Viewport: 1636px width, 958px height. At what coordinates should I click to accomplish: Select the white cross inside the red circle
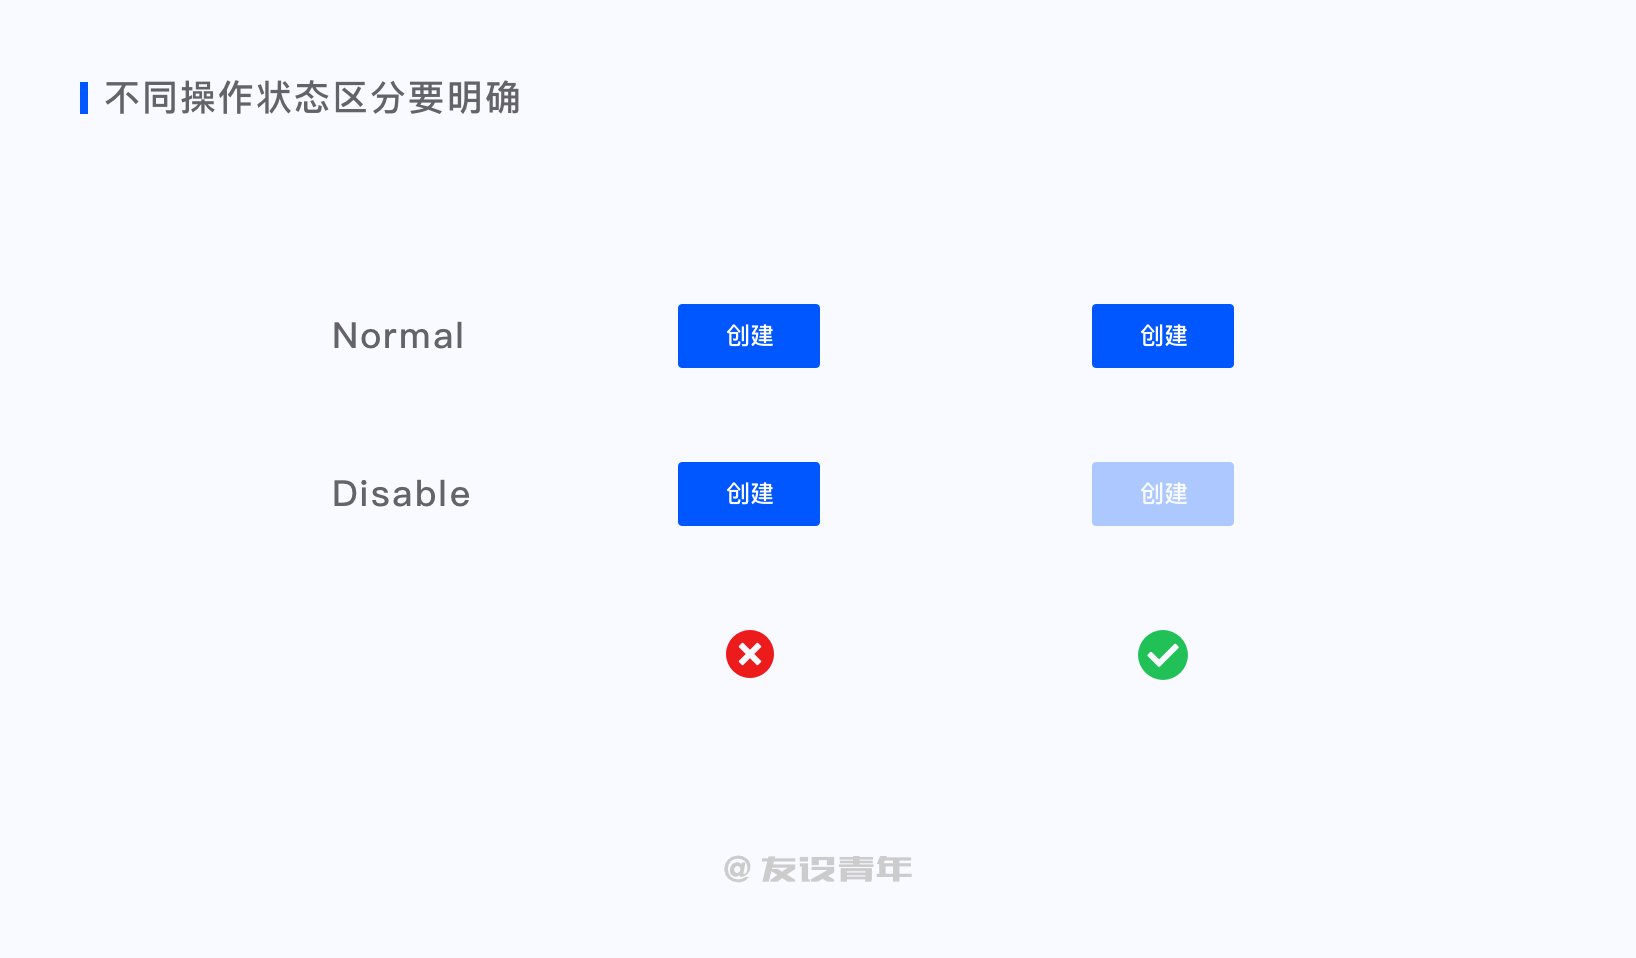tap(750, 654)
